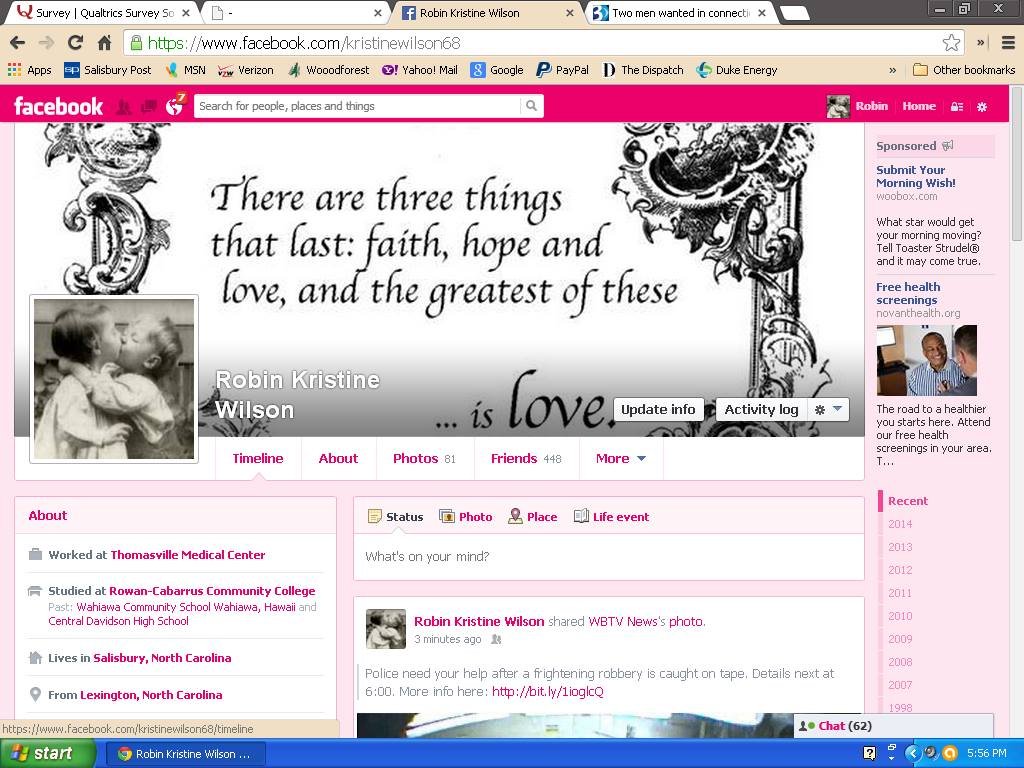Select the Timeline tab
This screenshot has height=768, width=1024.
coord(258,458)
